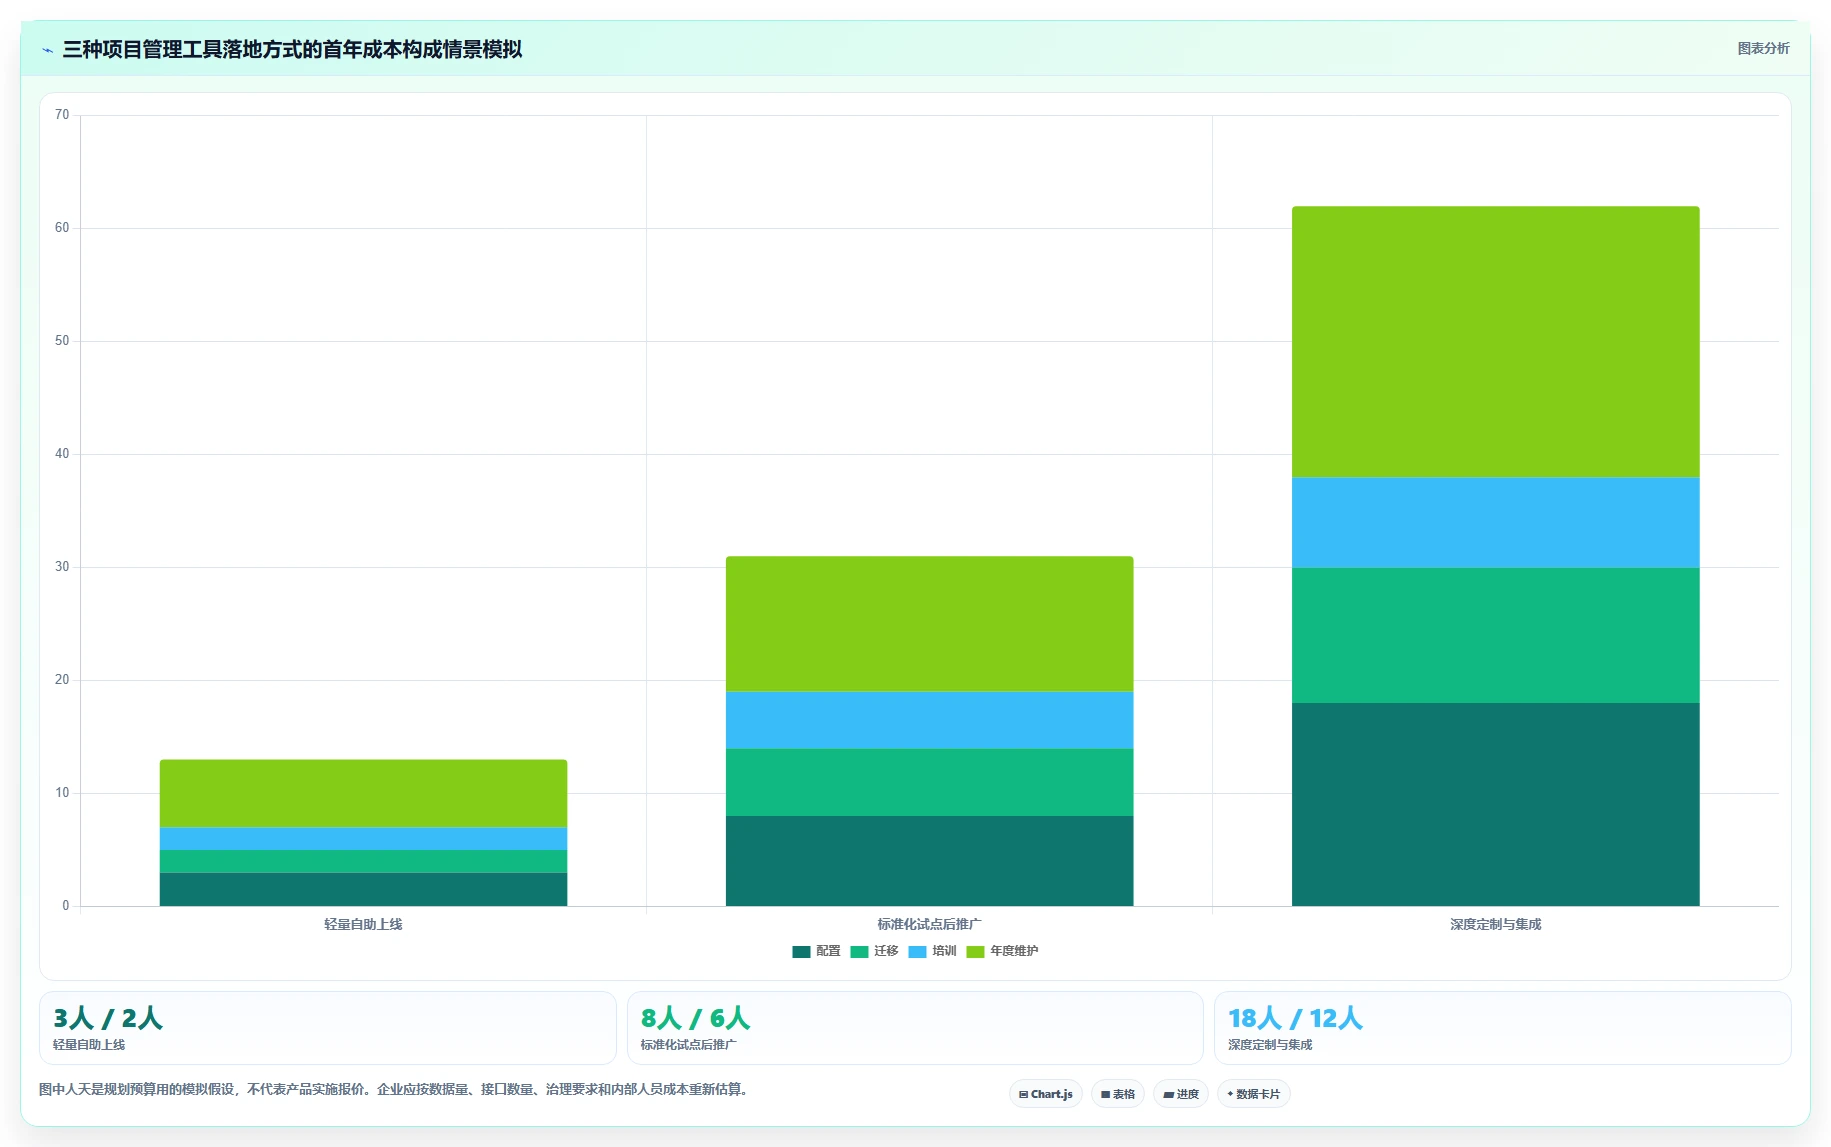This screenshot has height=1147, width=1831.
Task: Click the dark teal 配置 legend swatch
Action: point(801,952)
